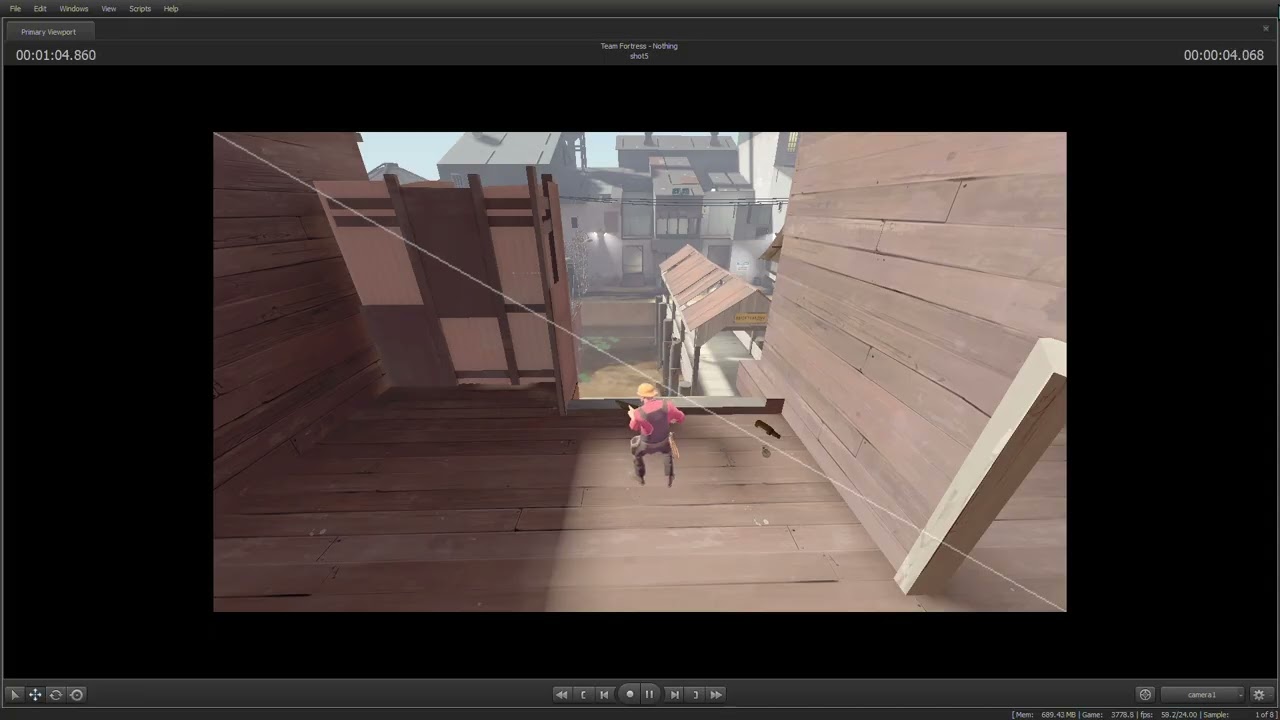This screenshot has height=720, width=1280.
Task: Activate the screen manipulator circle tool
Action: click(x=77, y=694)
